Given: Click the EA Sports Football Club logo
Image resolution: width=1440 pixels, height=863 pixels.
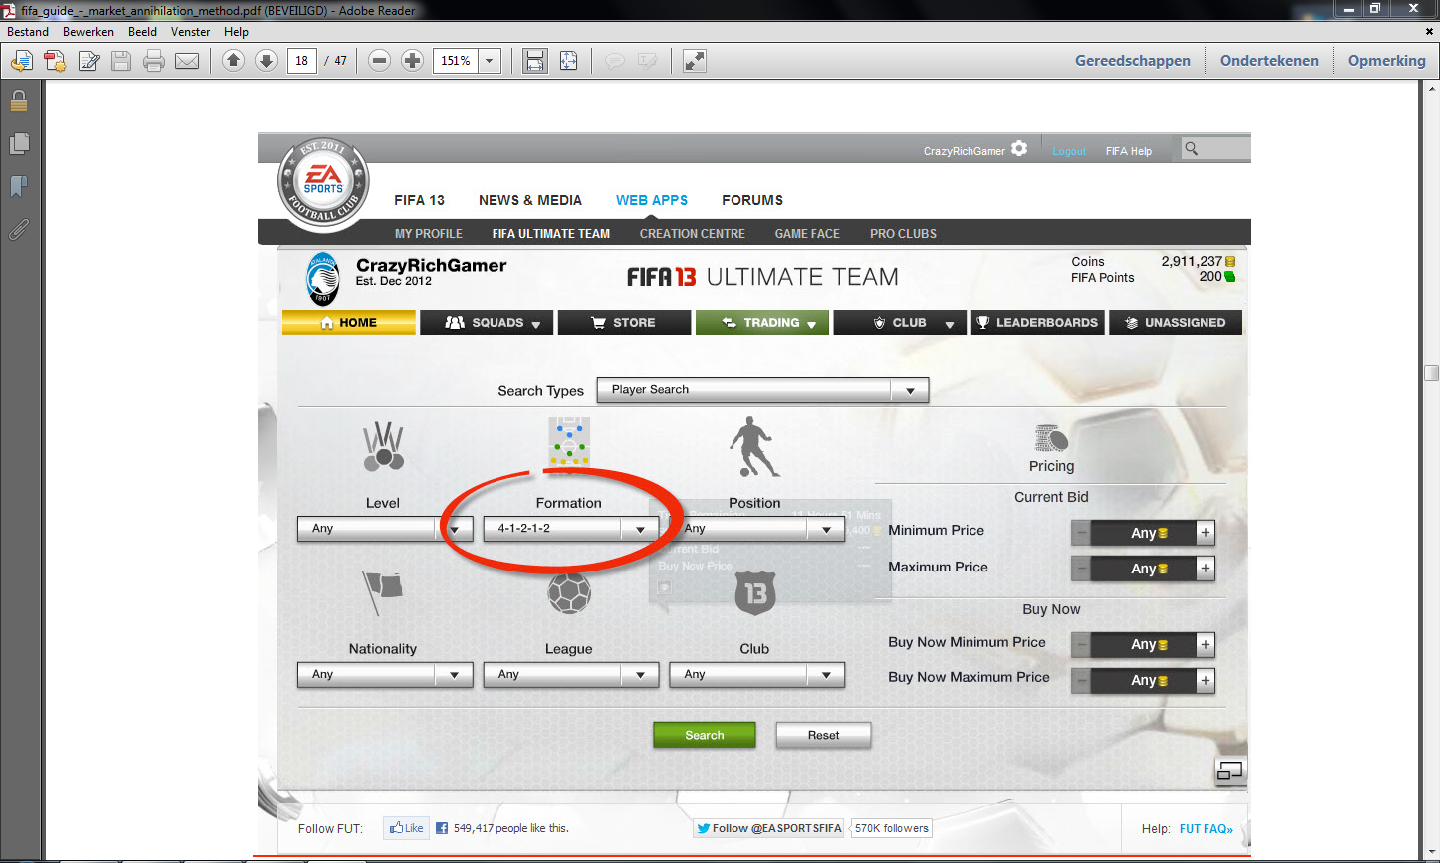Looking at the screenshot, I should (x=323, y=182).
